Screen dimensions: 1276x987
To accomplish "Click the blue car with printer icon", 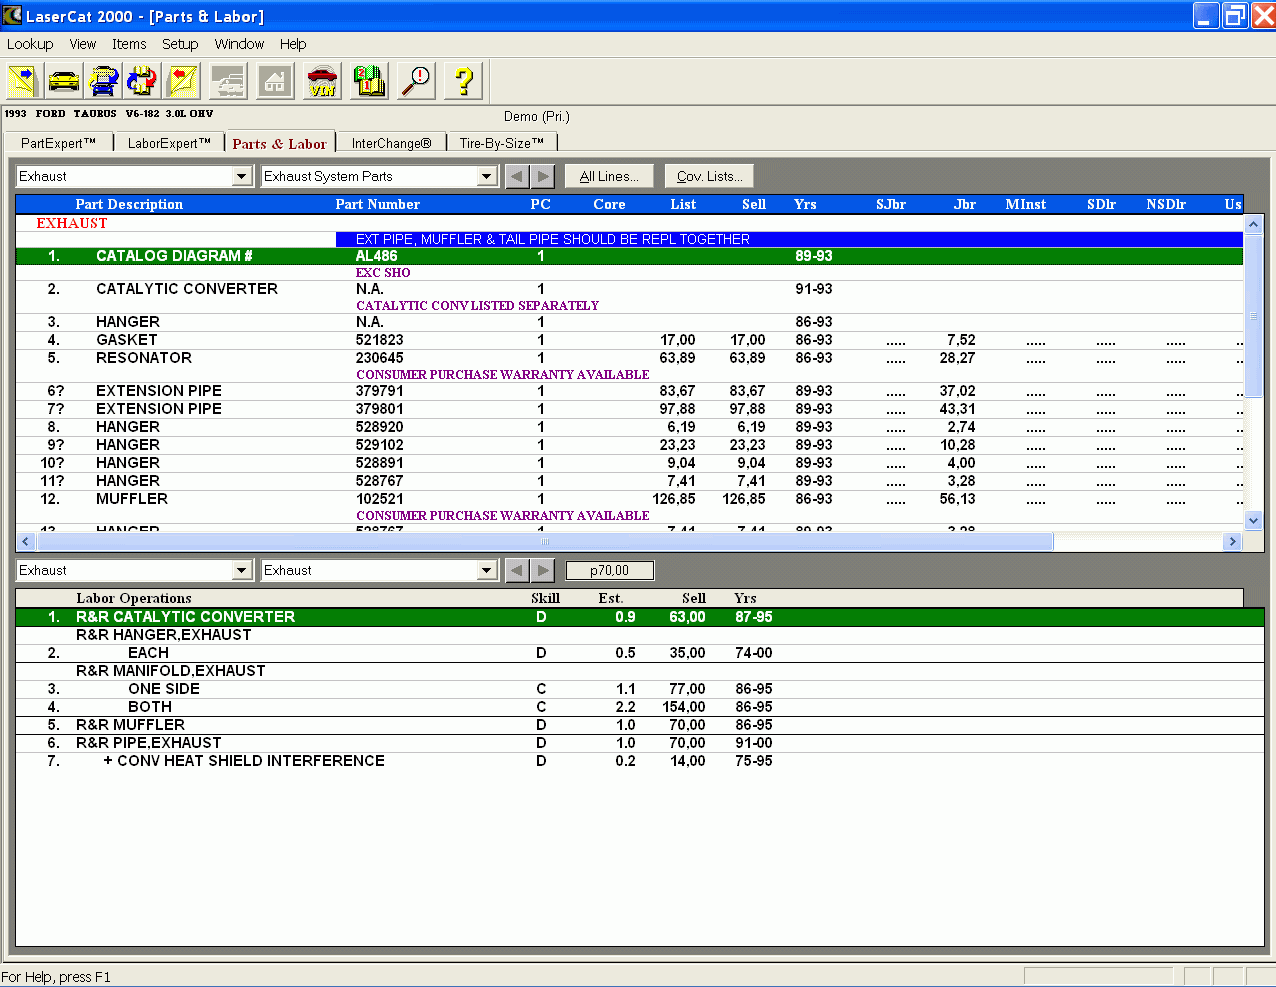I will point(104,81).
